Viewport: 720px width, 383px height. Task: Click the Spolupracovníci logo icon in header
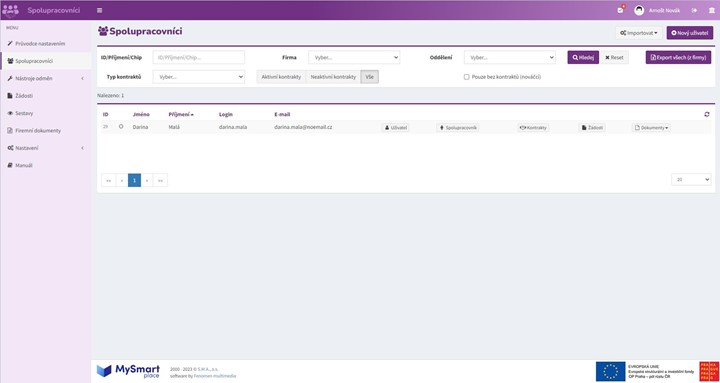[x=10, y=10]
